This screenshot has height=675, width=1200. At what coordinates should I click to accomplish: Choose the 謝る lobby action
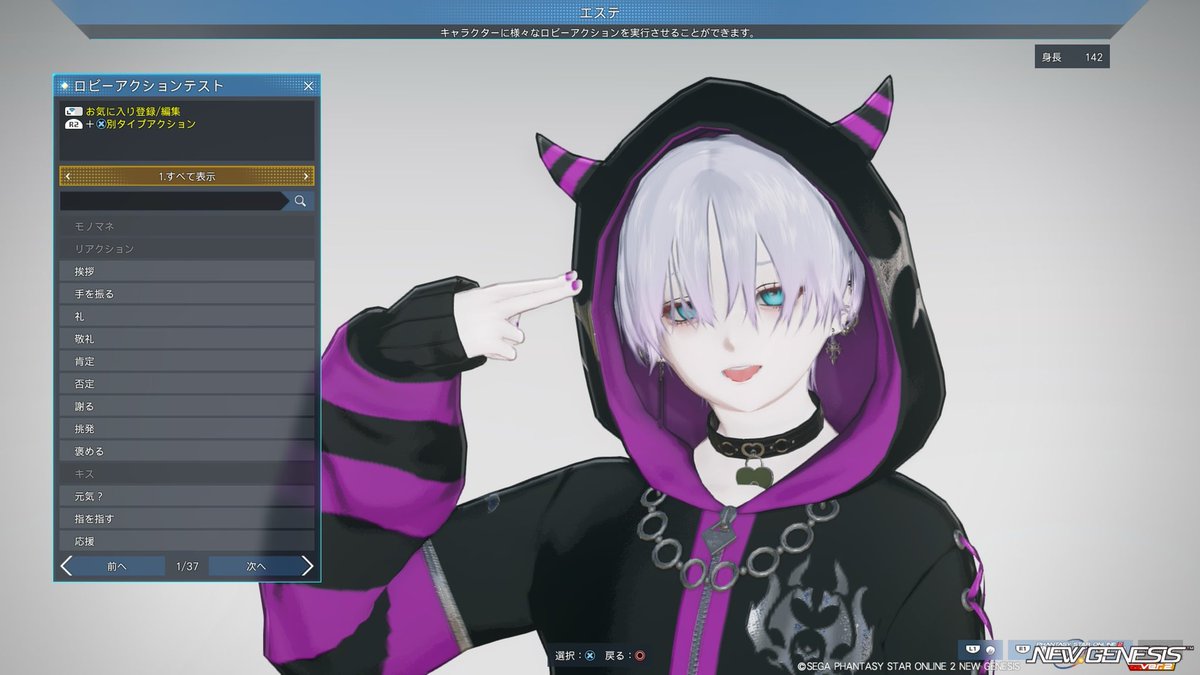click(x=187, y=407)
